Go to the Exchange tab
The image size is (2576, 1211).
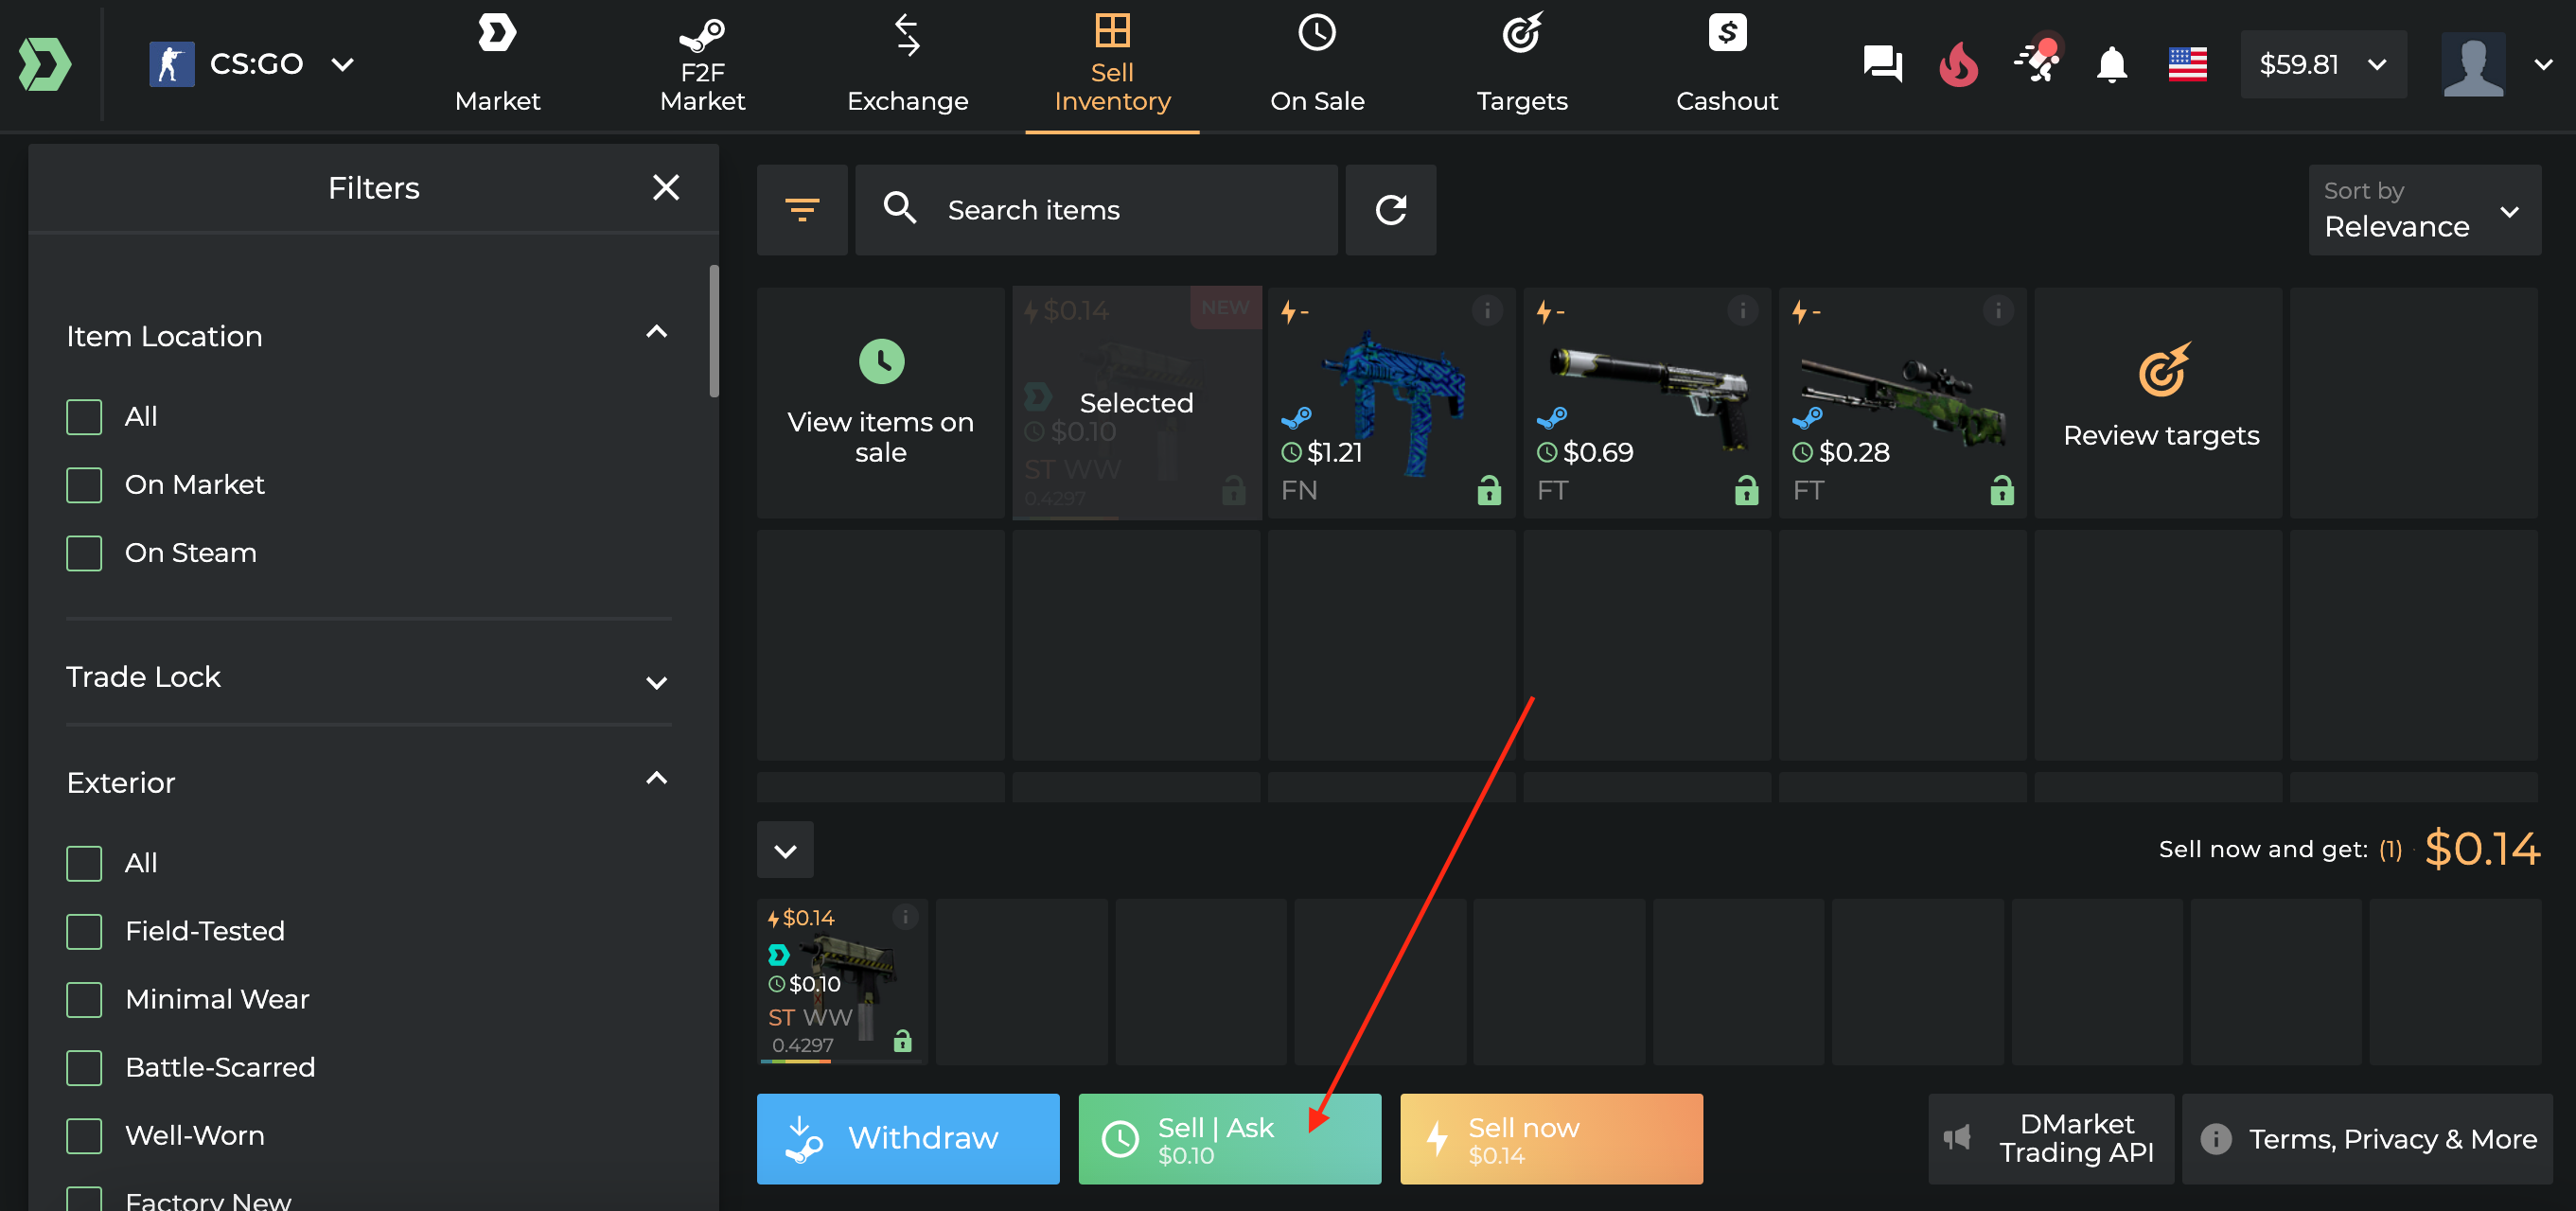(907, 65)
